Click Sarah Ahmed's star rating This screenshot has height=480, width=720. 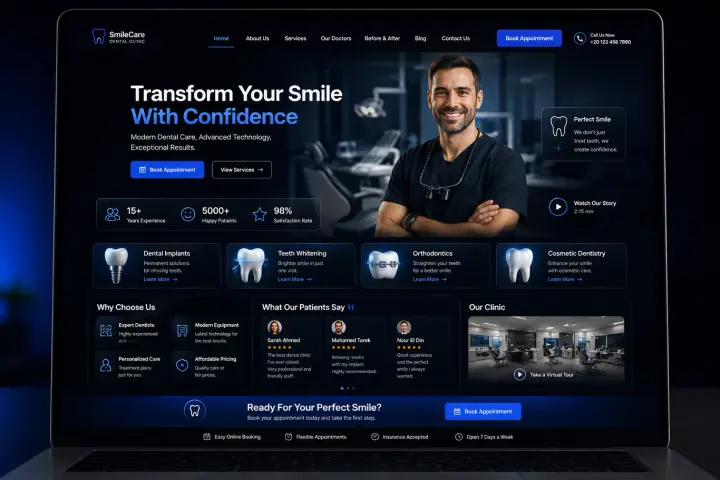[x=280, y=348]
